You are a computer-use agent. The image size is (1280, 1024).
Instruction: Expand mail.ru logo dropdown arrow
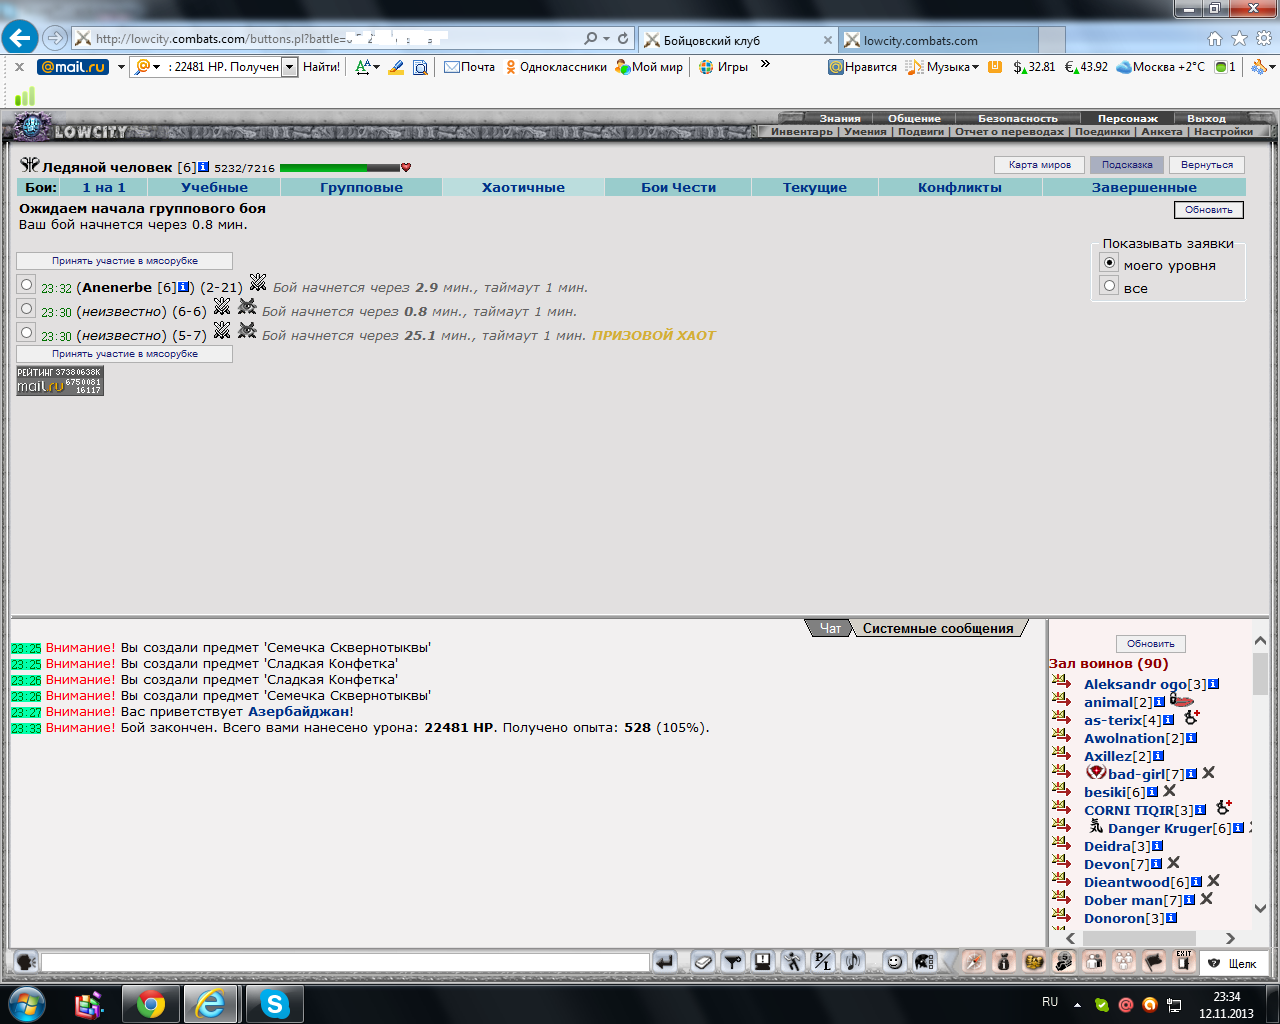click(x=121, y=67)
